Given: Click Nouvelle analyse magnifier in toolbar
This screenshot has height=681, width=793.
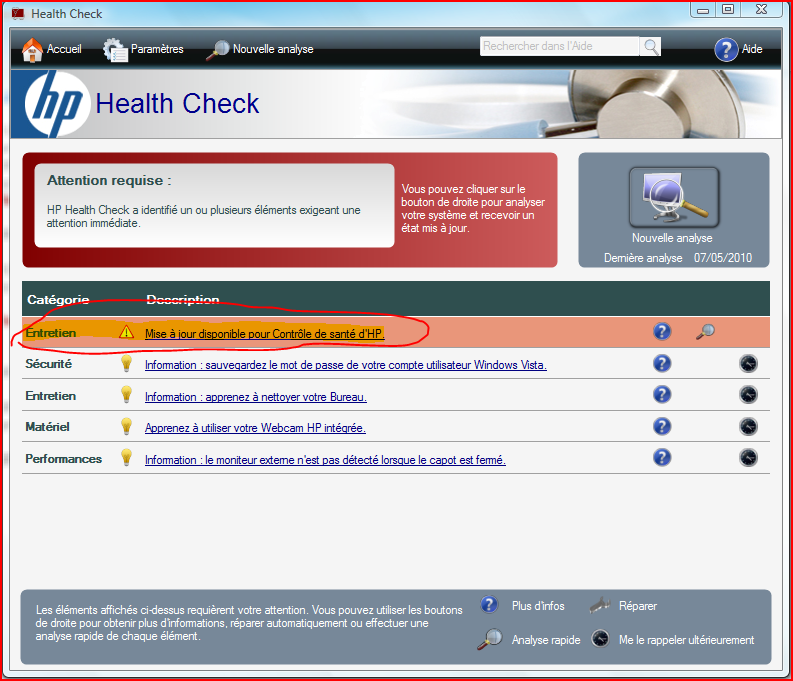Looking at the screenshot, I should tap(218, 50).
